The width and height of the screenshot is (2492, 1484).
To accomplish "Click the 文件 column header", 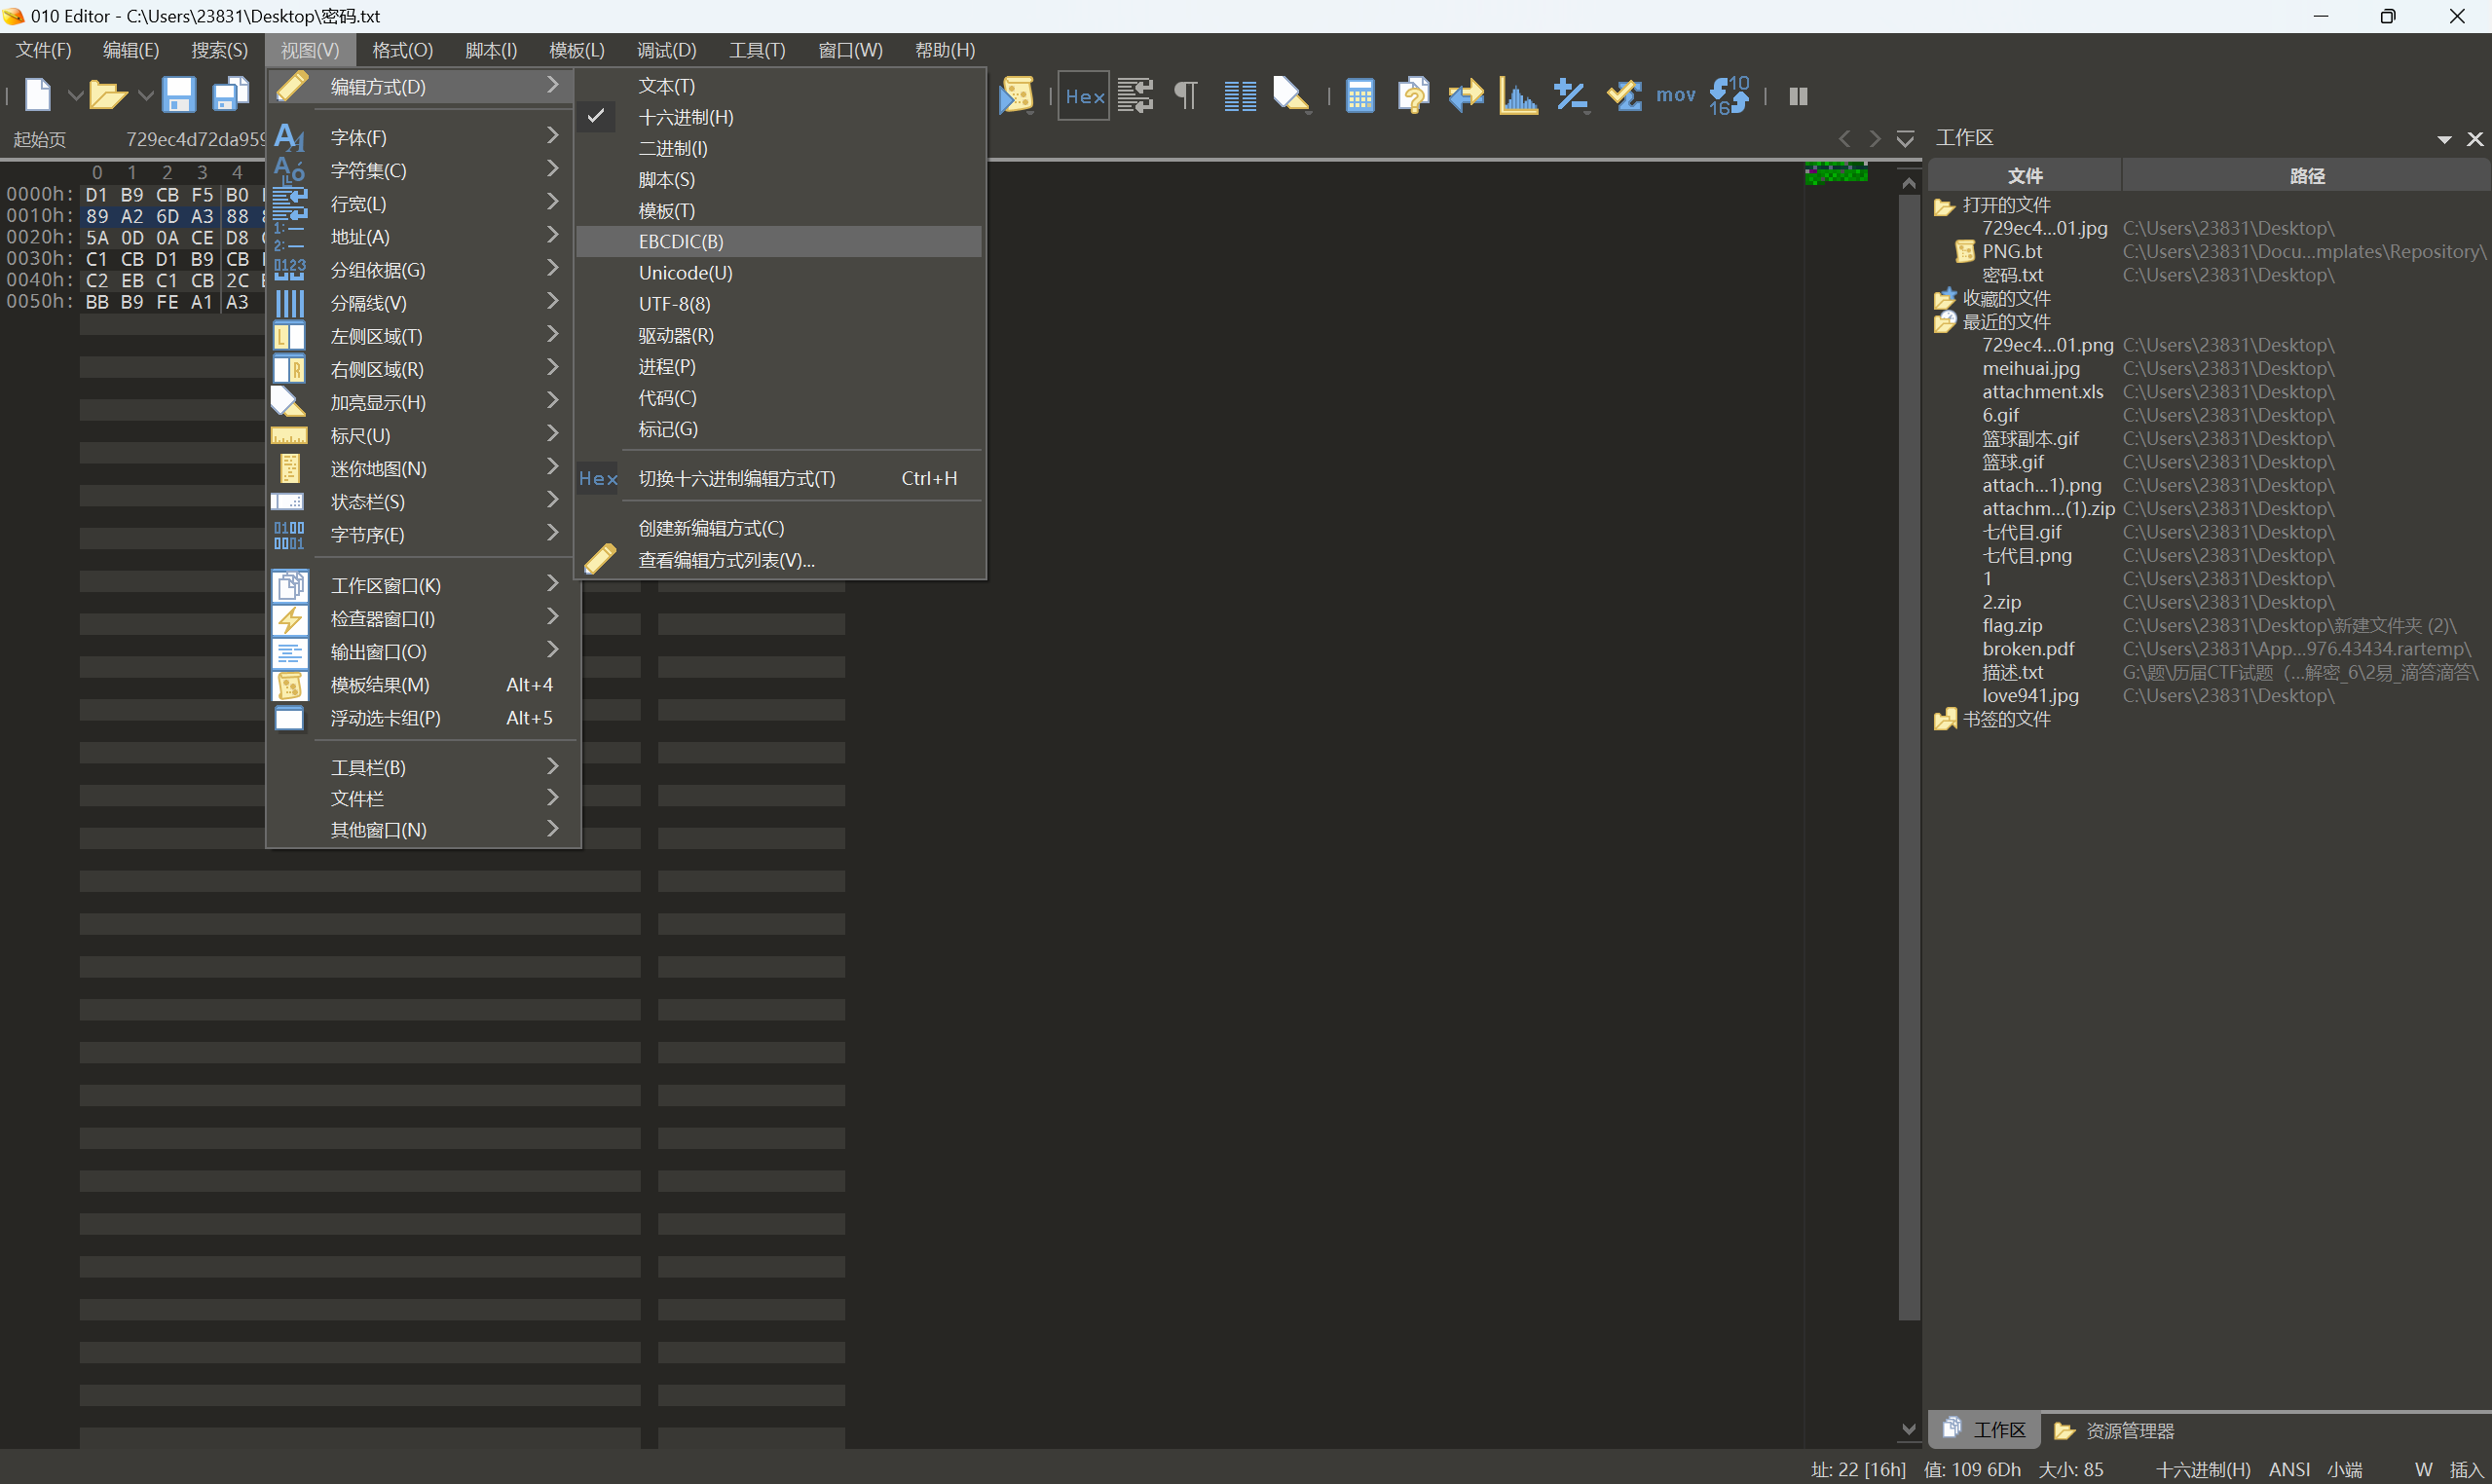I will click(2024, 176).
